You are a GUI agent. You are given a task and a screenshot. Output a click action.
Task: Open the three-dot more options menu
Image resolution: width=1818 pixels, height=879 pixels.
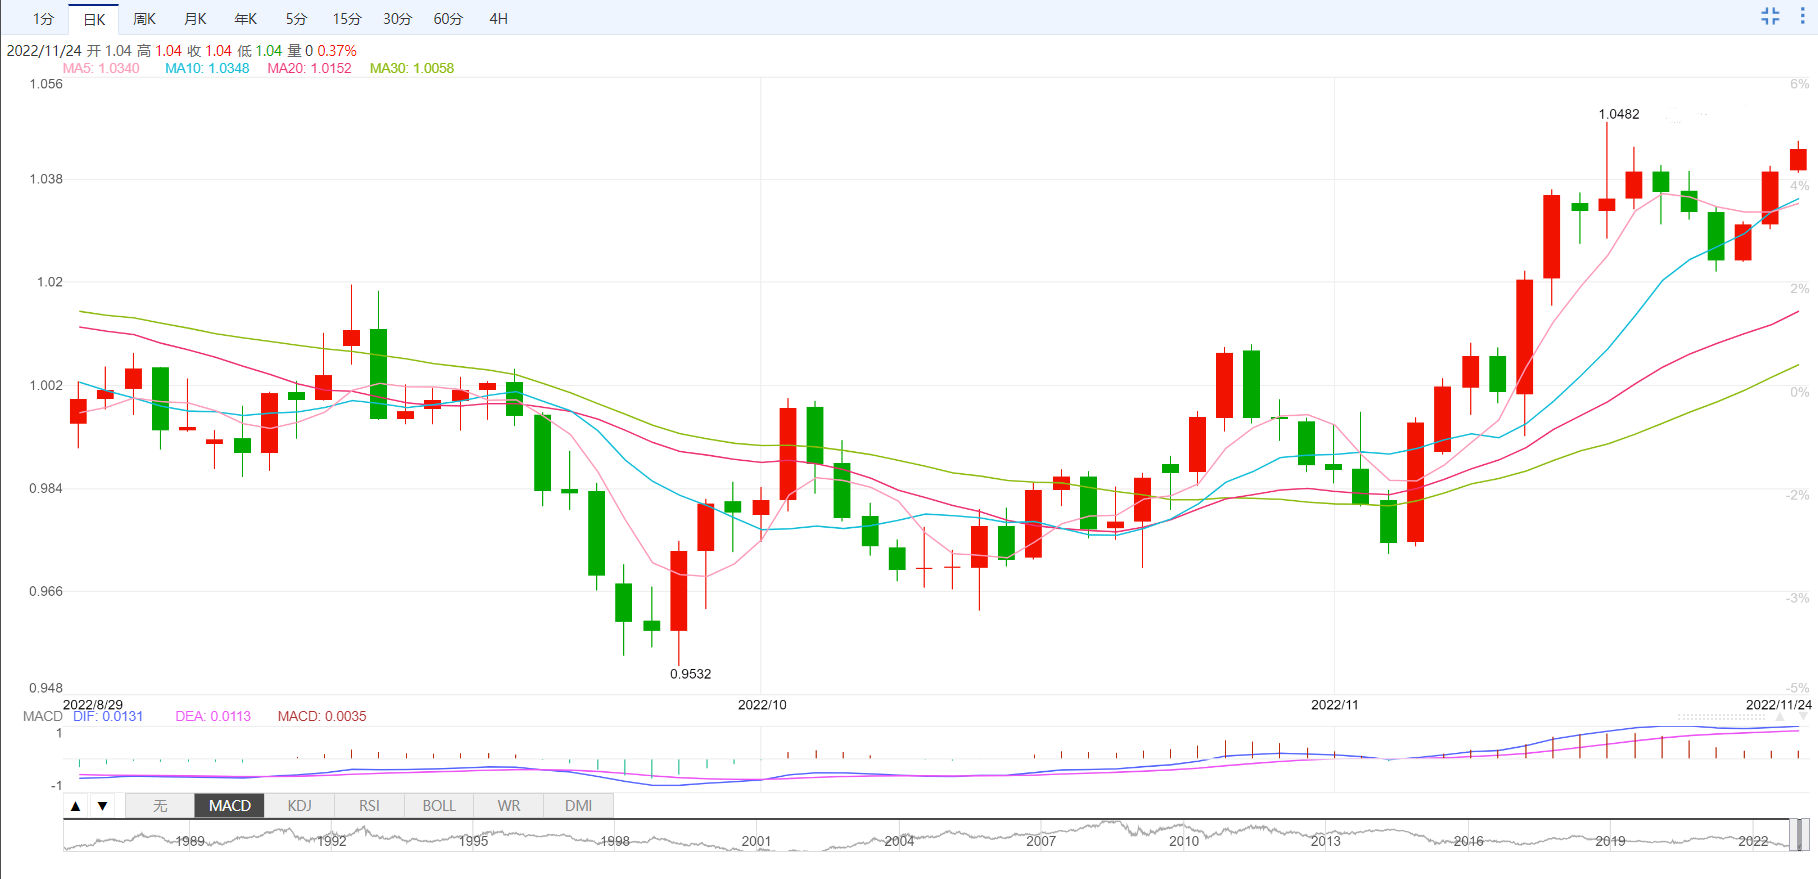click(x=1802, y=16)
